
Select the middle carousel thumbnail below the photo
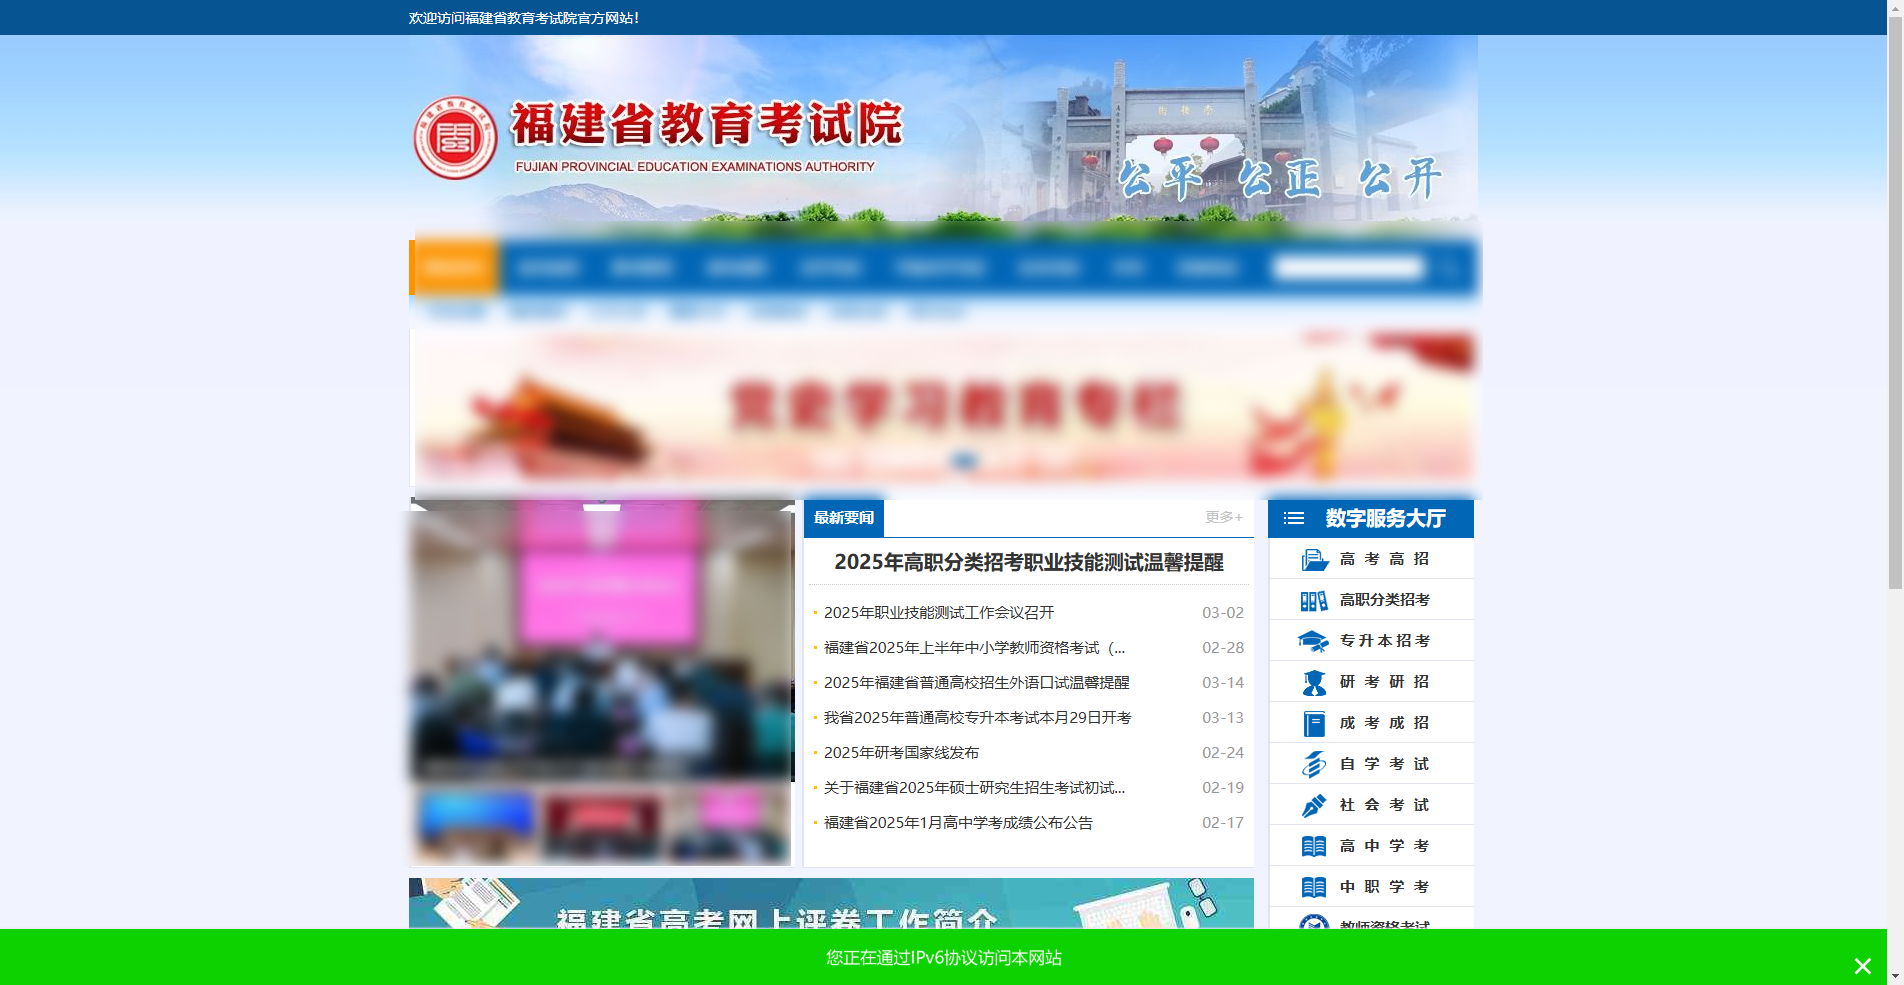pyautogui.click(x=600, y=825)
